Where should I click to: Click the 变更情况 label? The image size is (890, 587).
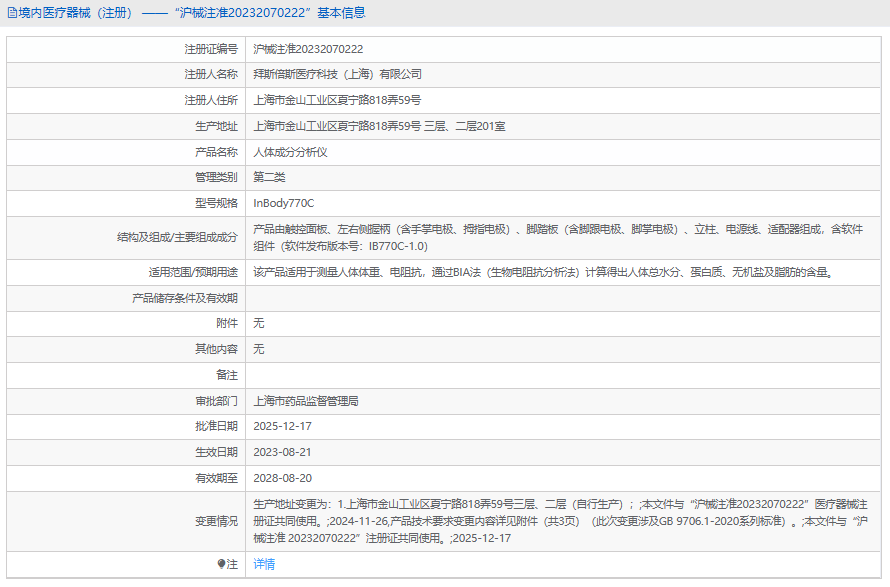216,521
